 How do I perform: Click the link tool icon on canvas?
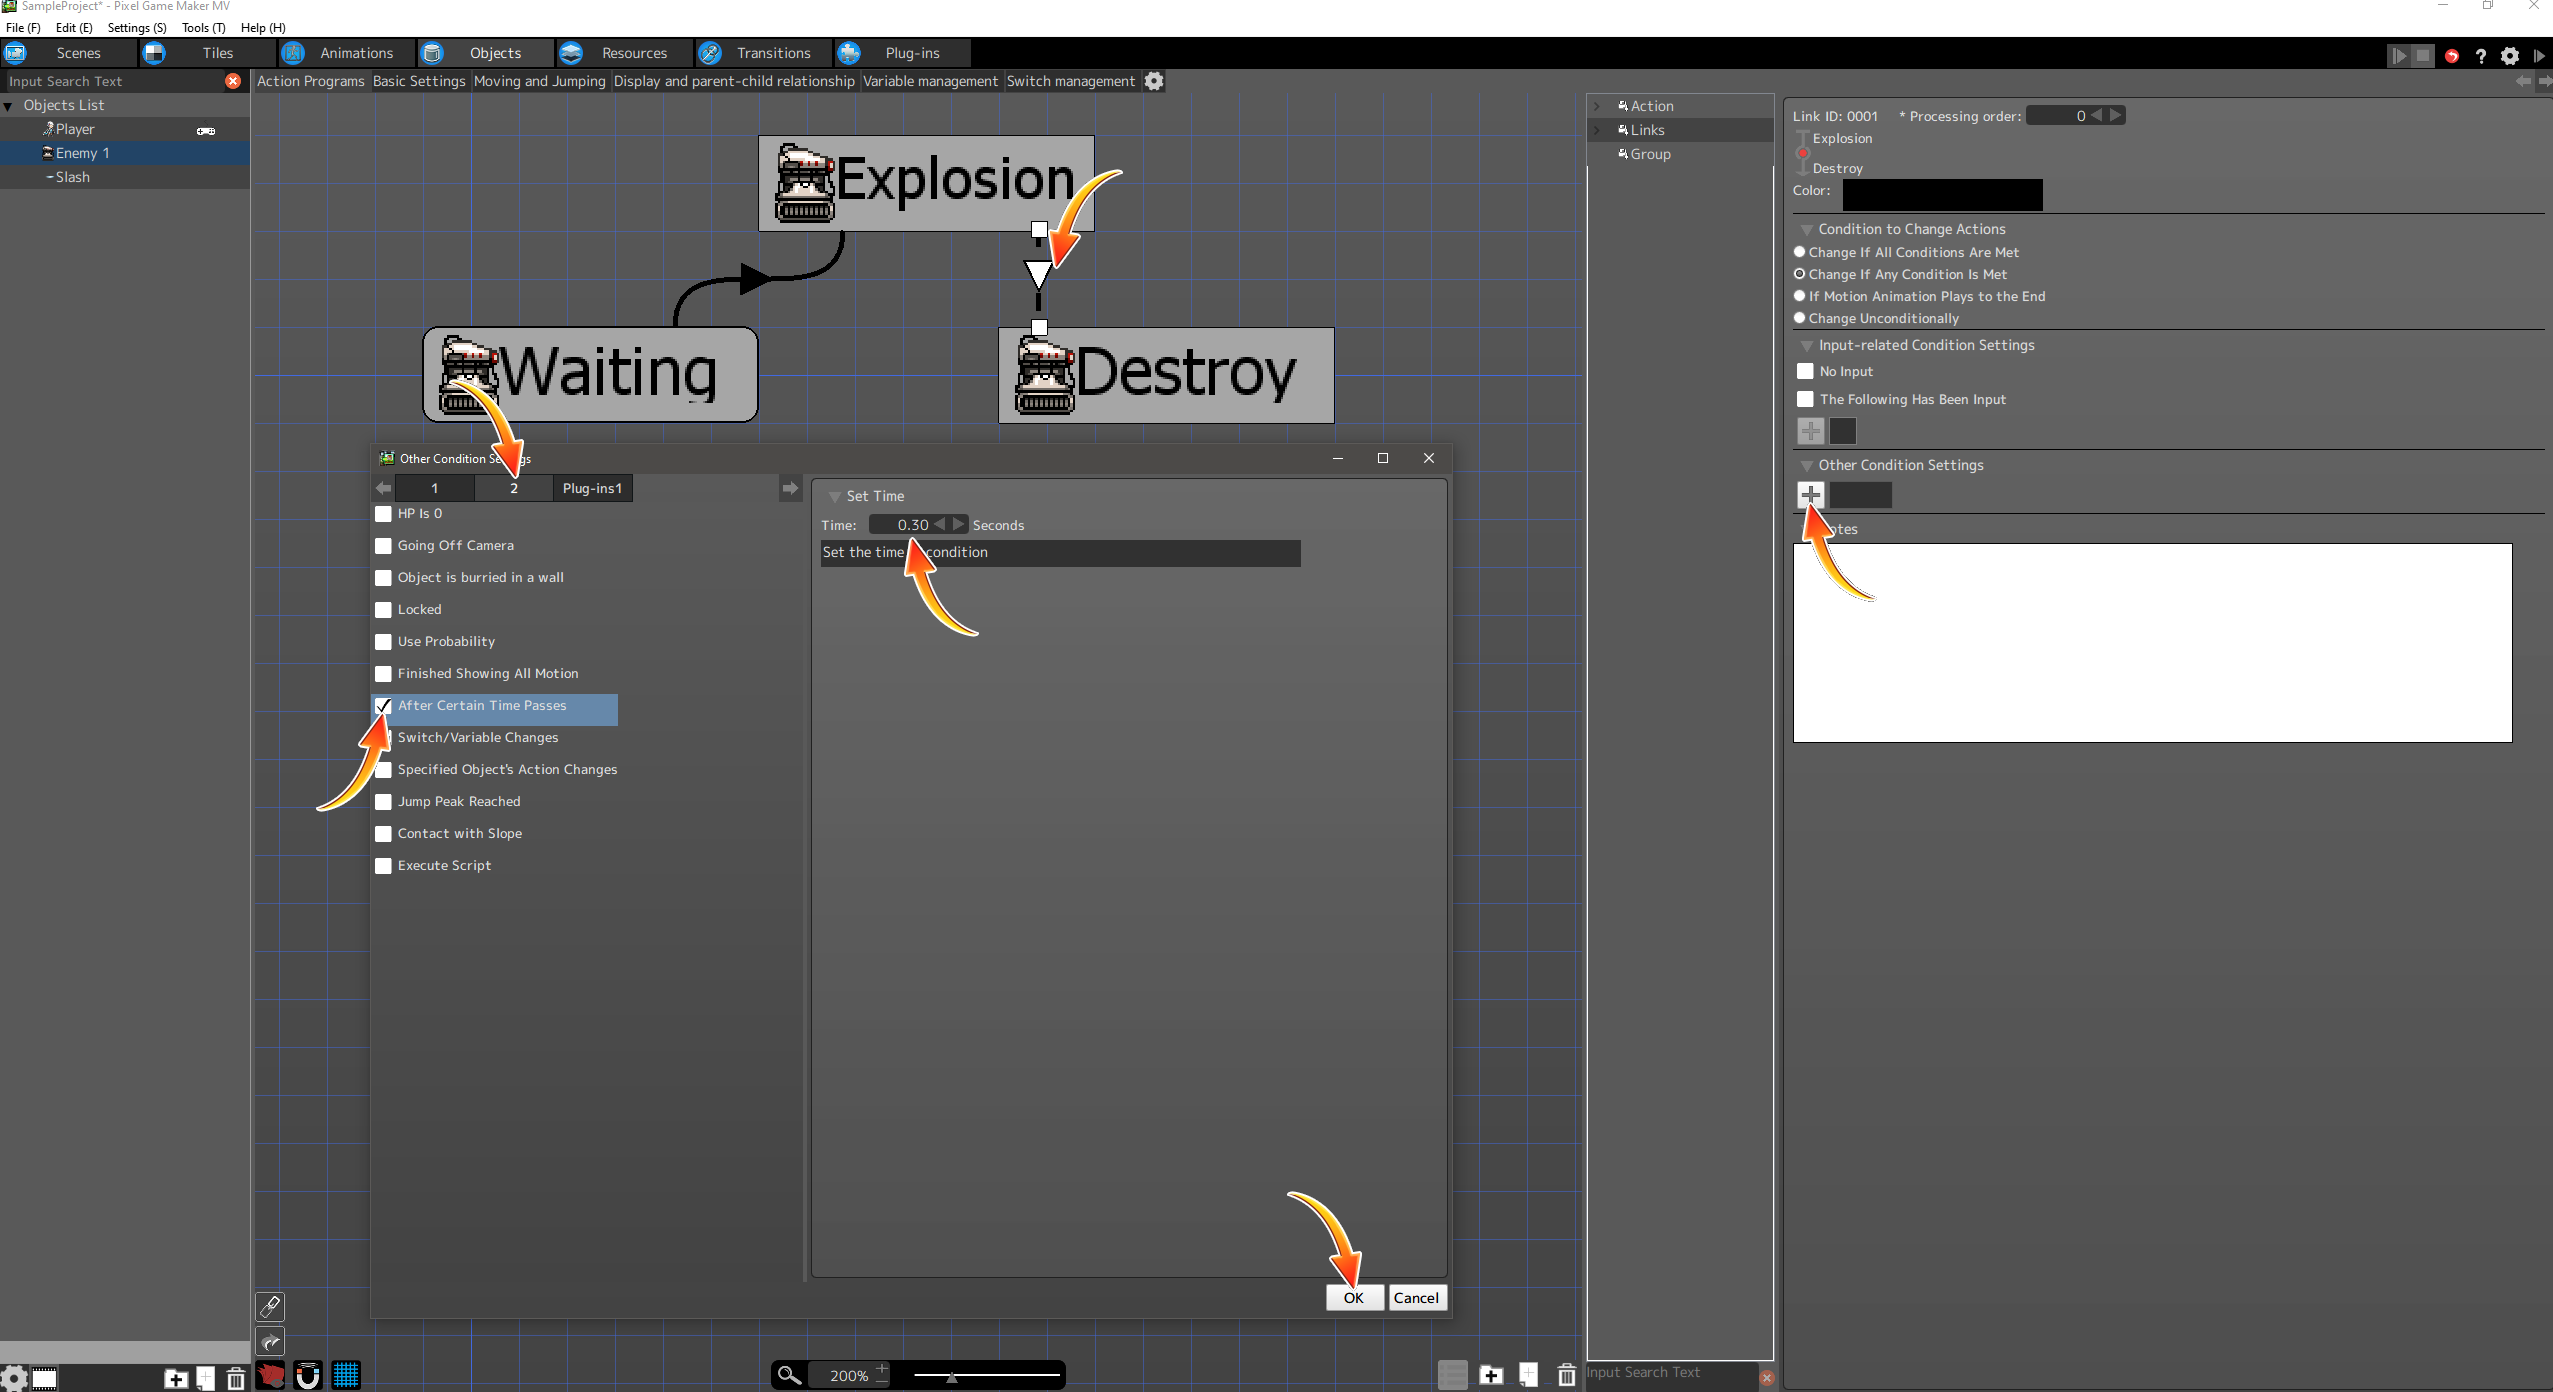point(270,1307)
